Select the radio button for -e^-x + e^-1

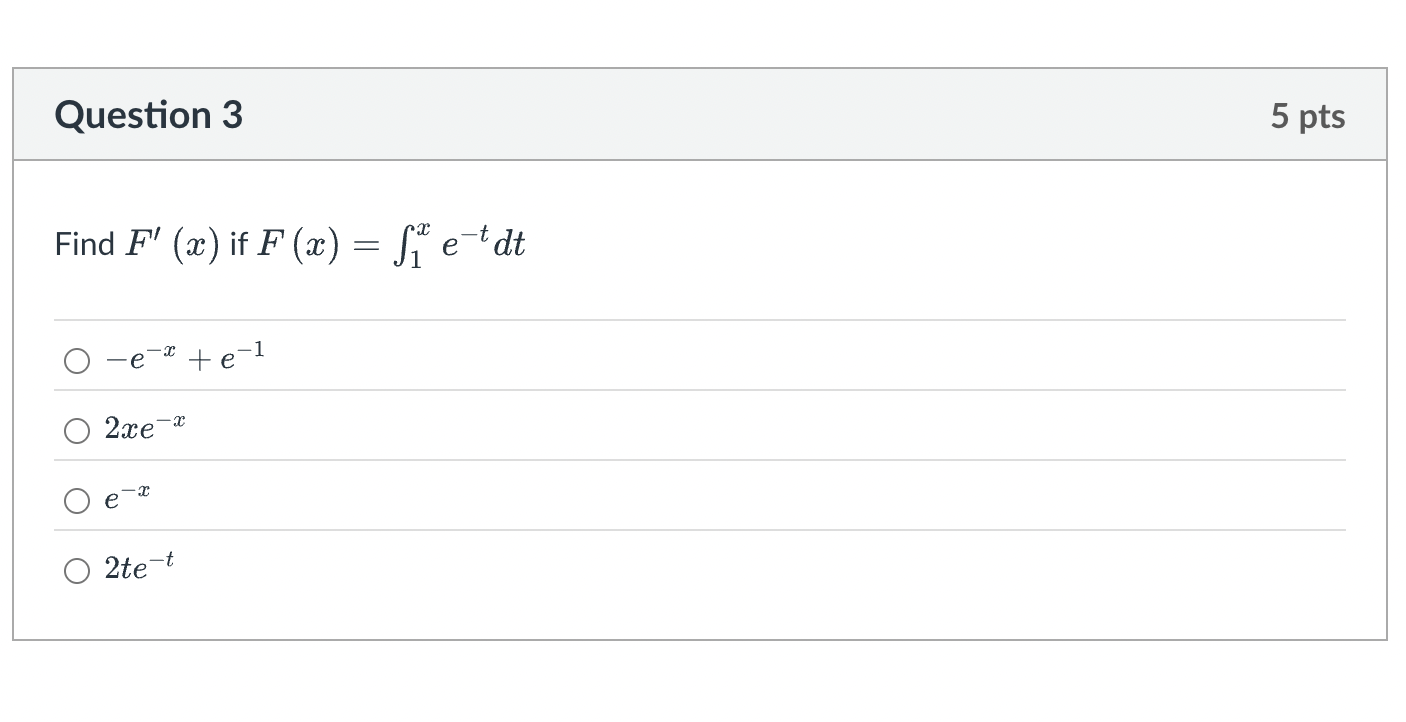point(77,360)
